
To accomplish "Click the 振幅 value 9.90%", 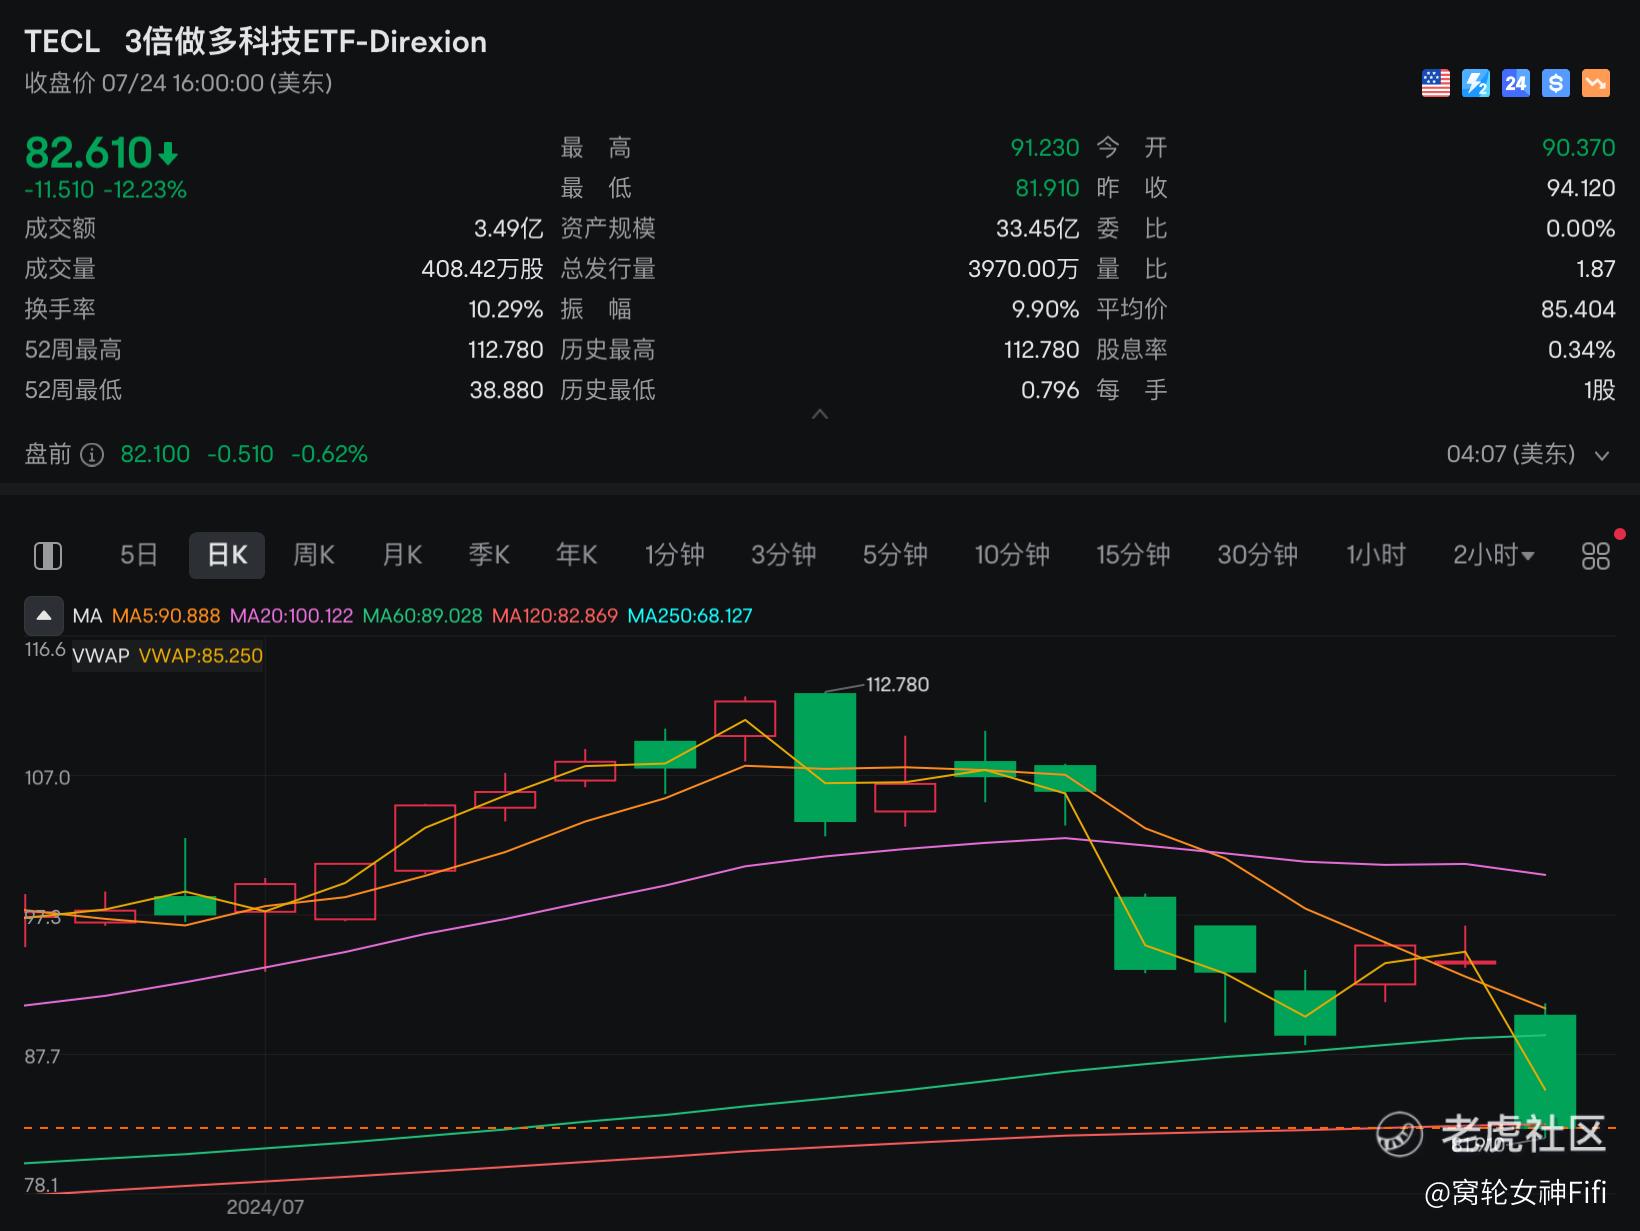I will pyautogui.click(x=1045, y=309).
